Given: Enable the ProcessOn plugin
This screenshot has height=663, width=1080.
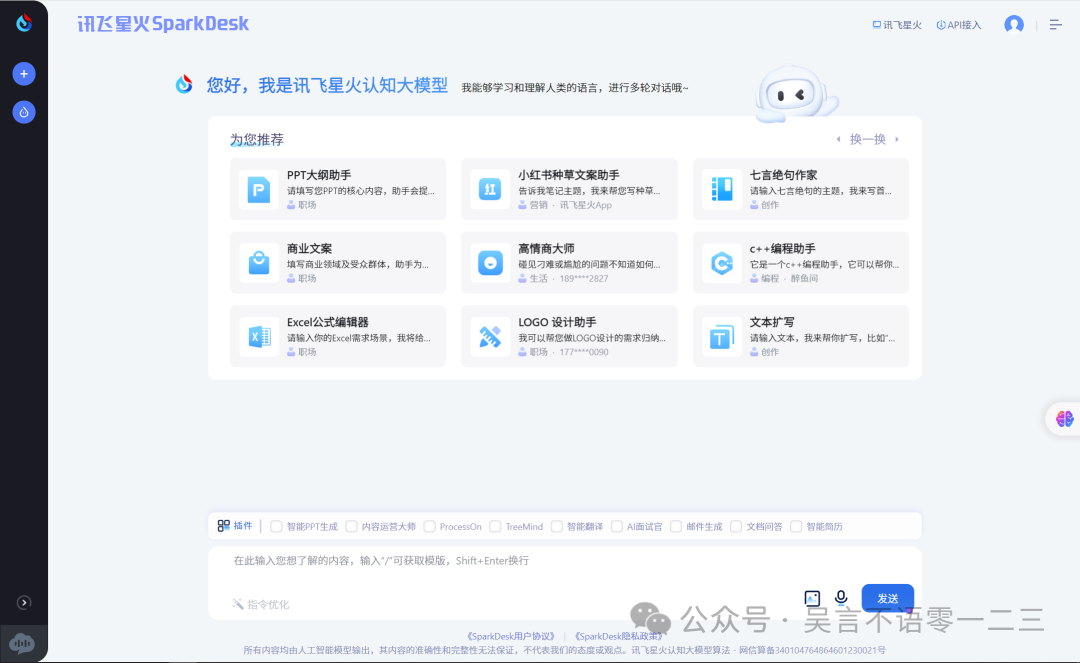Looking at the screenshot, I should 430,525.
